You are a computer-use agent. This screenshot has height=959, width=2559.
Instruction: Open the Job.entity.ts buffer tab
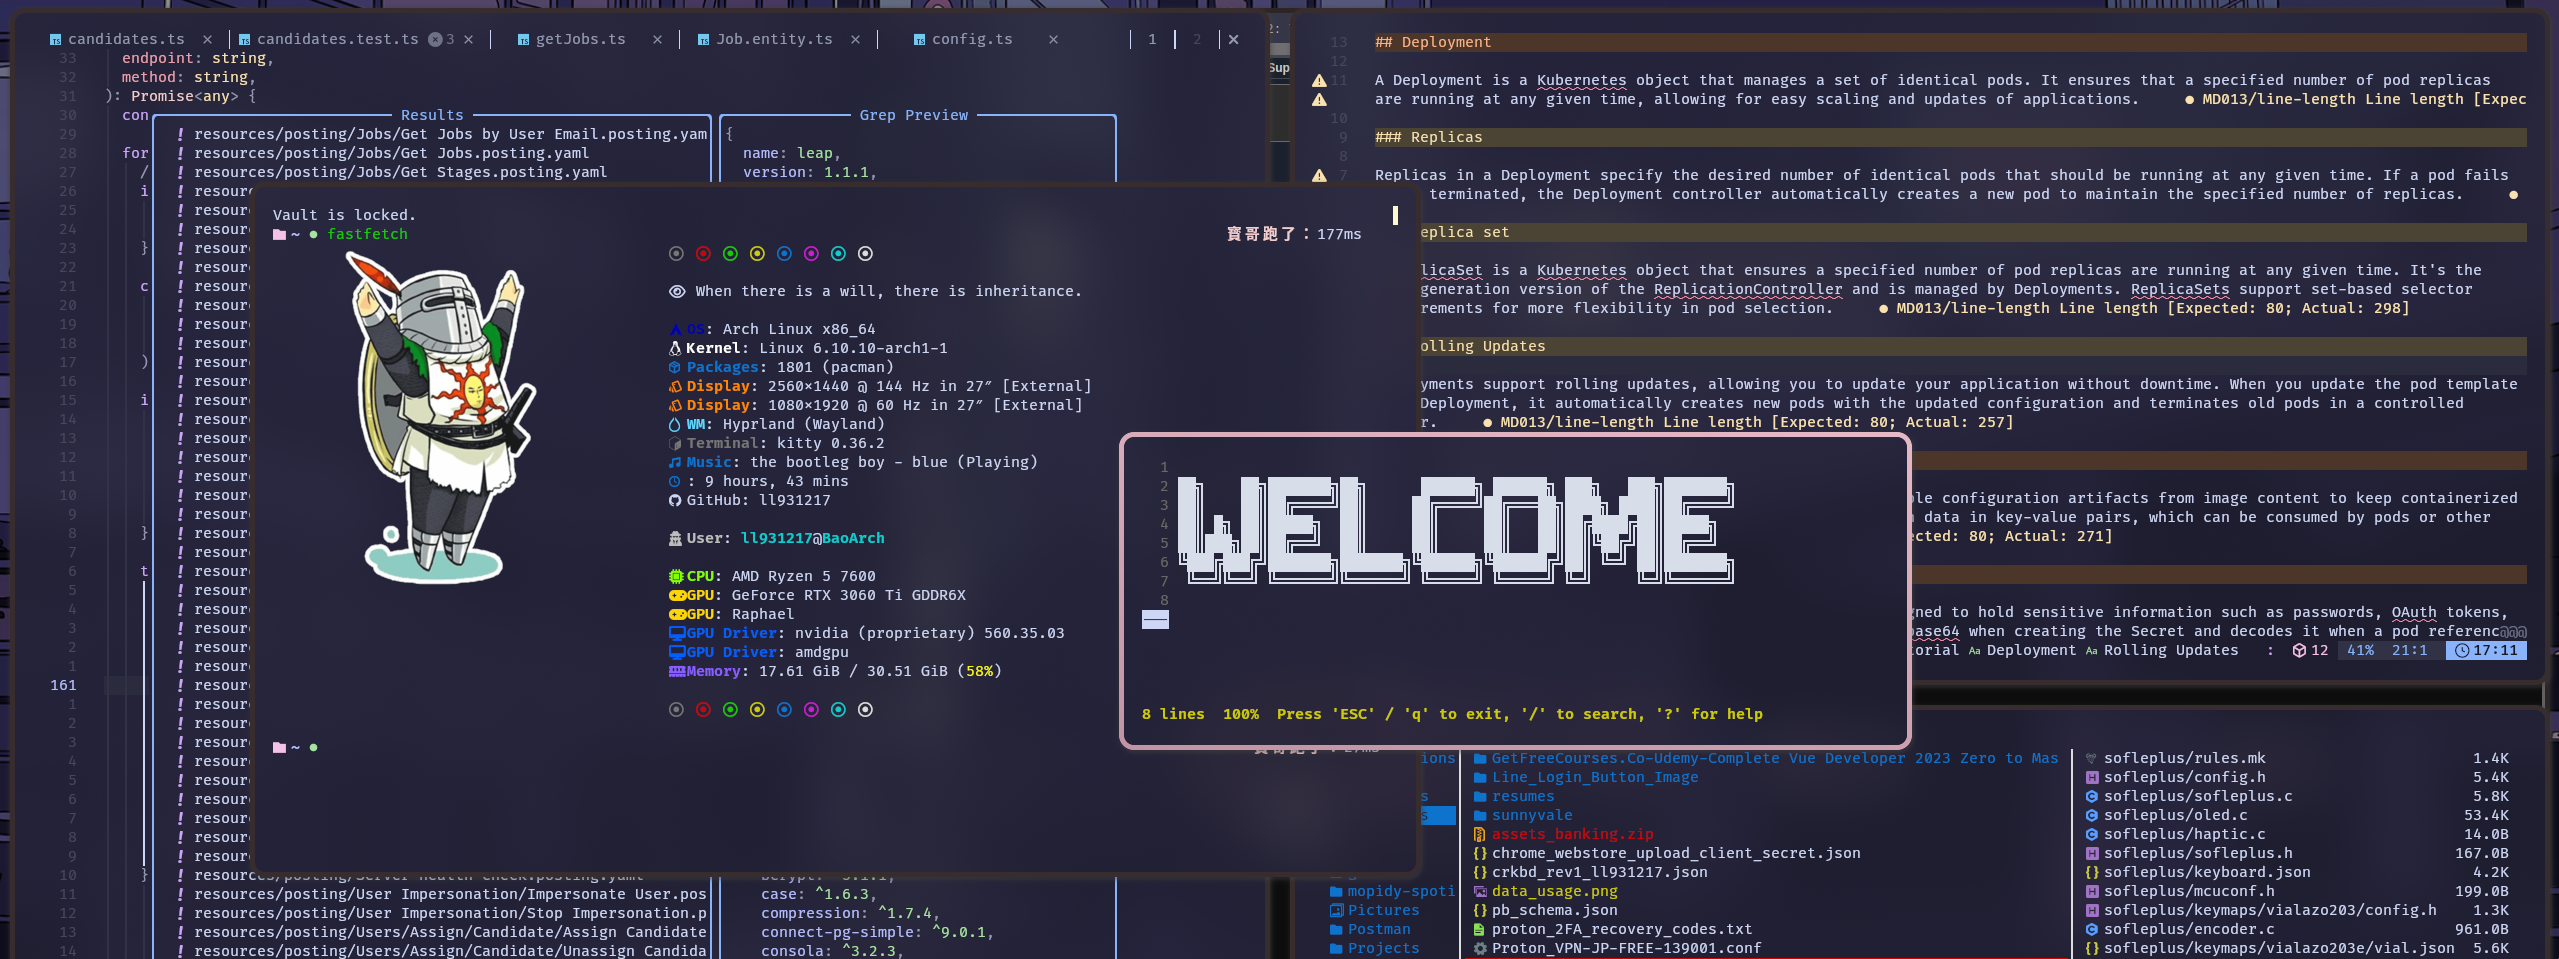coord(773,39)
